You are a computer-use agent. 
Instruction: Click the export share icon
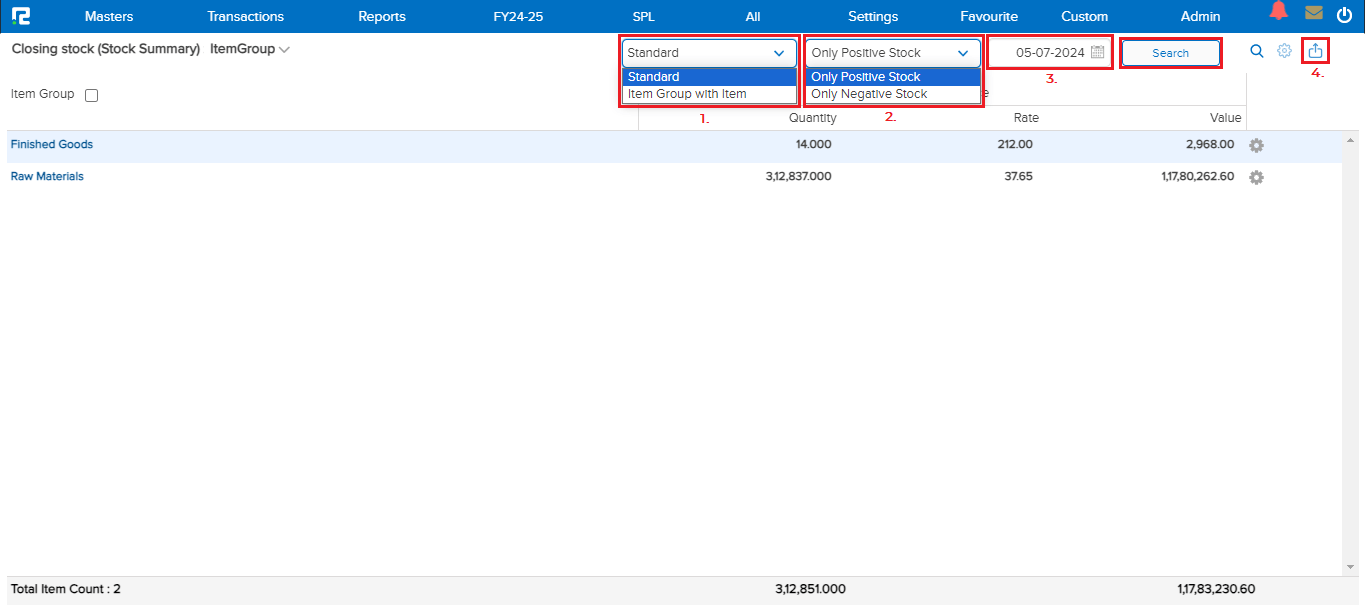tap(1315, 51)
